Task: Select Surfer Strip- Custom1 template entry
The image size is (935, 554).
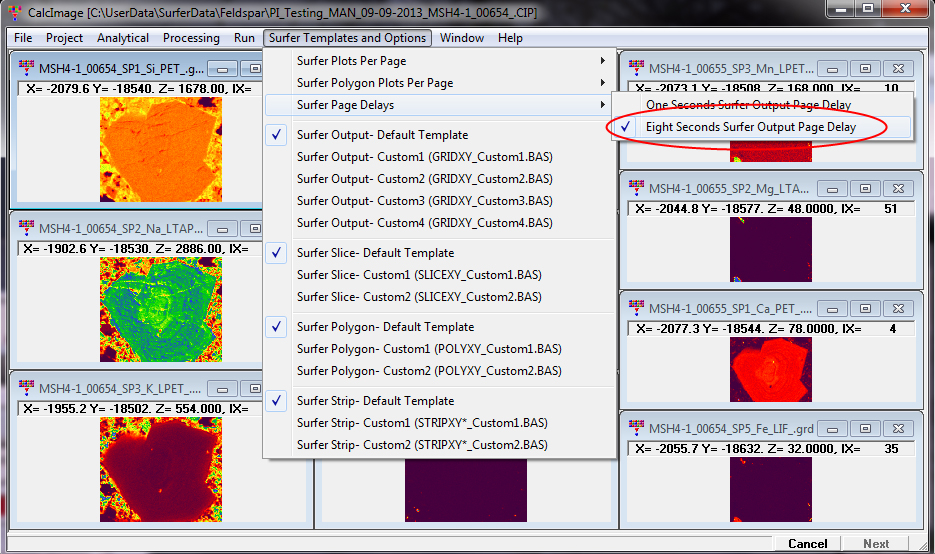Action: [422, 423]
